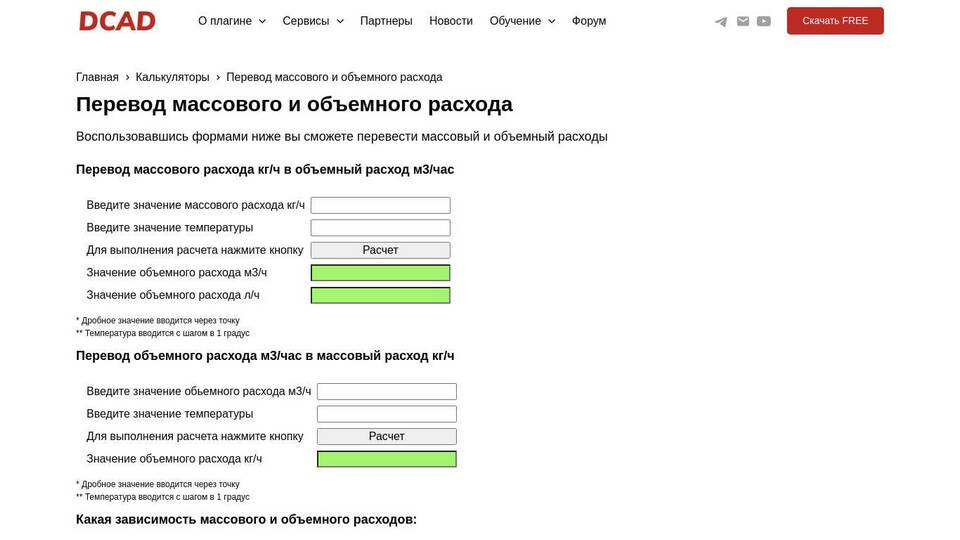Open the 'Партнеры' menu item

tap(386, 21)
